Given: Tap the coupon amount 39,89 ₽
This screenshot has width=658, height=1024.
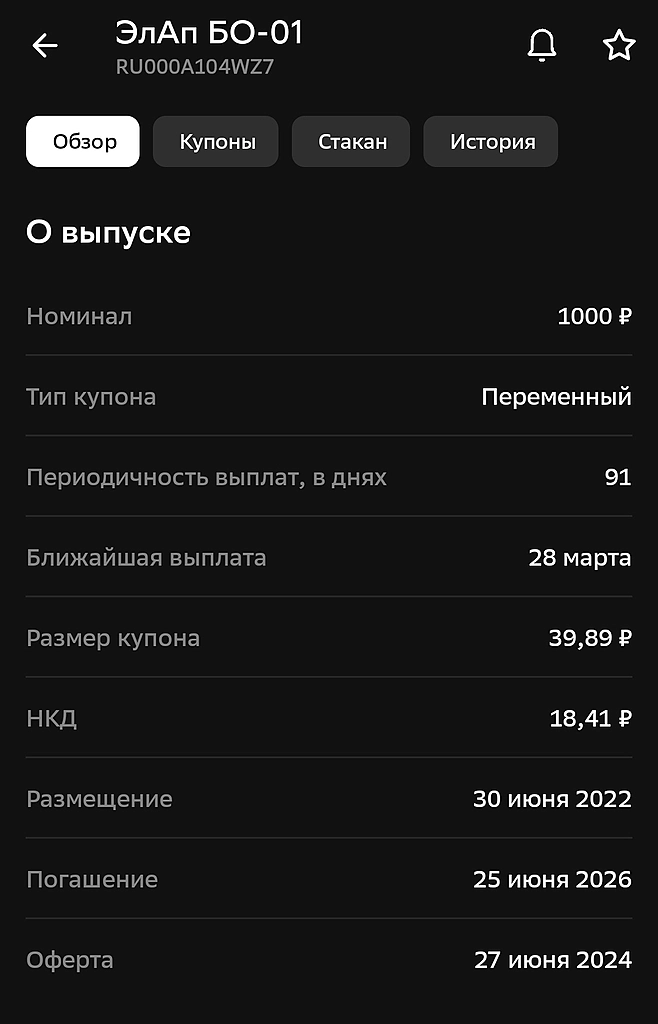Looking at the screenshot, I should [589, 638].
